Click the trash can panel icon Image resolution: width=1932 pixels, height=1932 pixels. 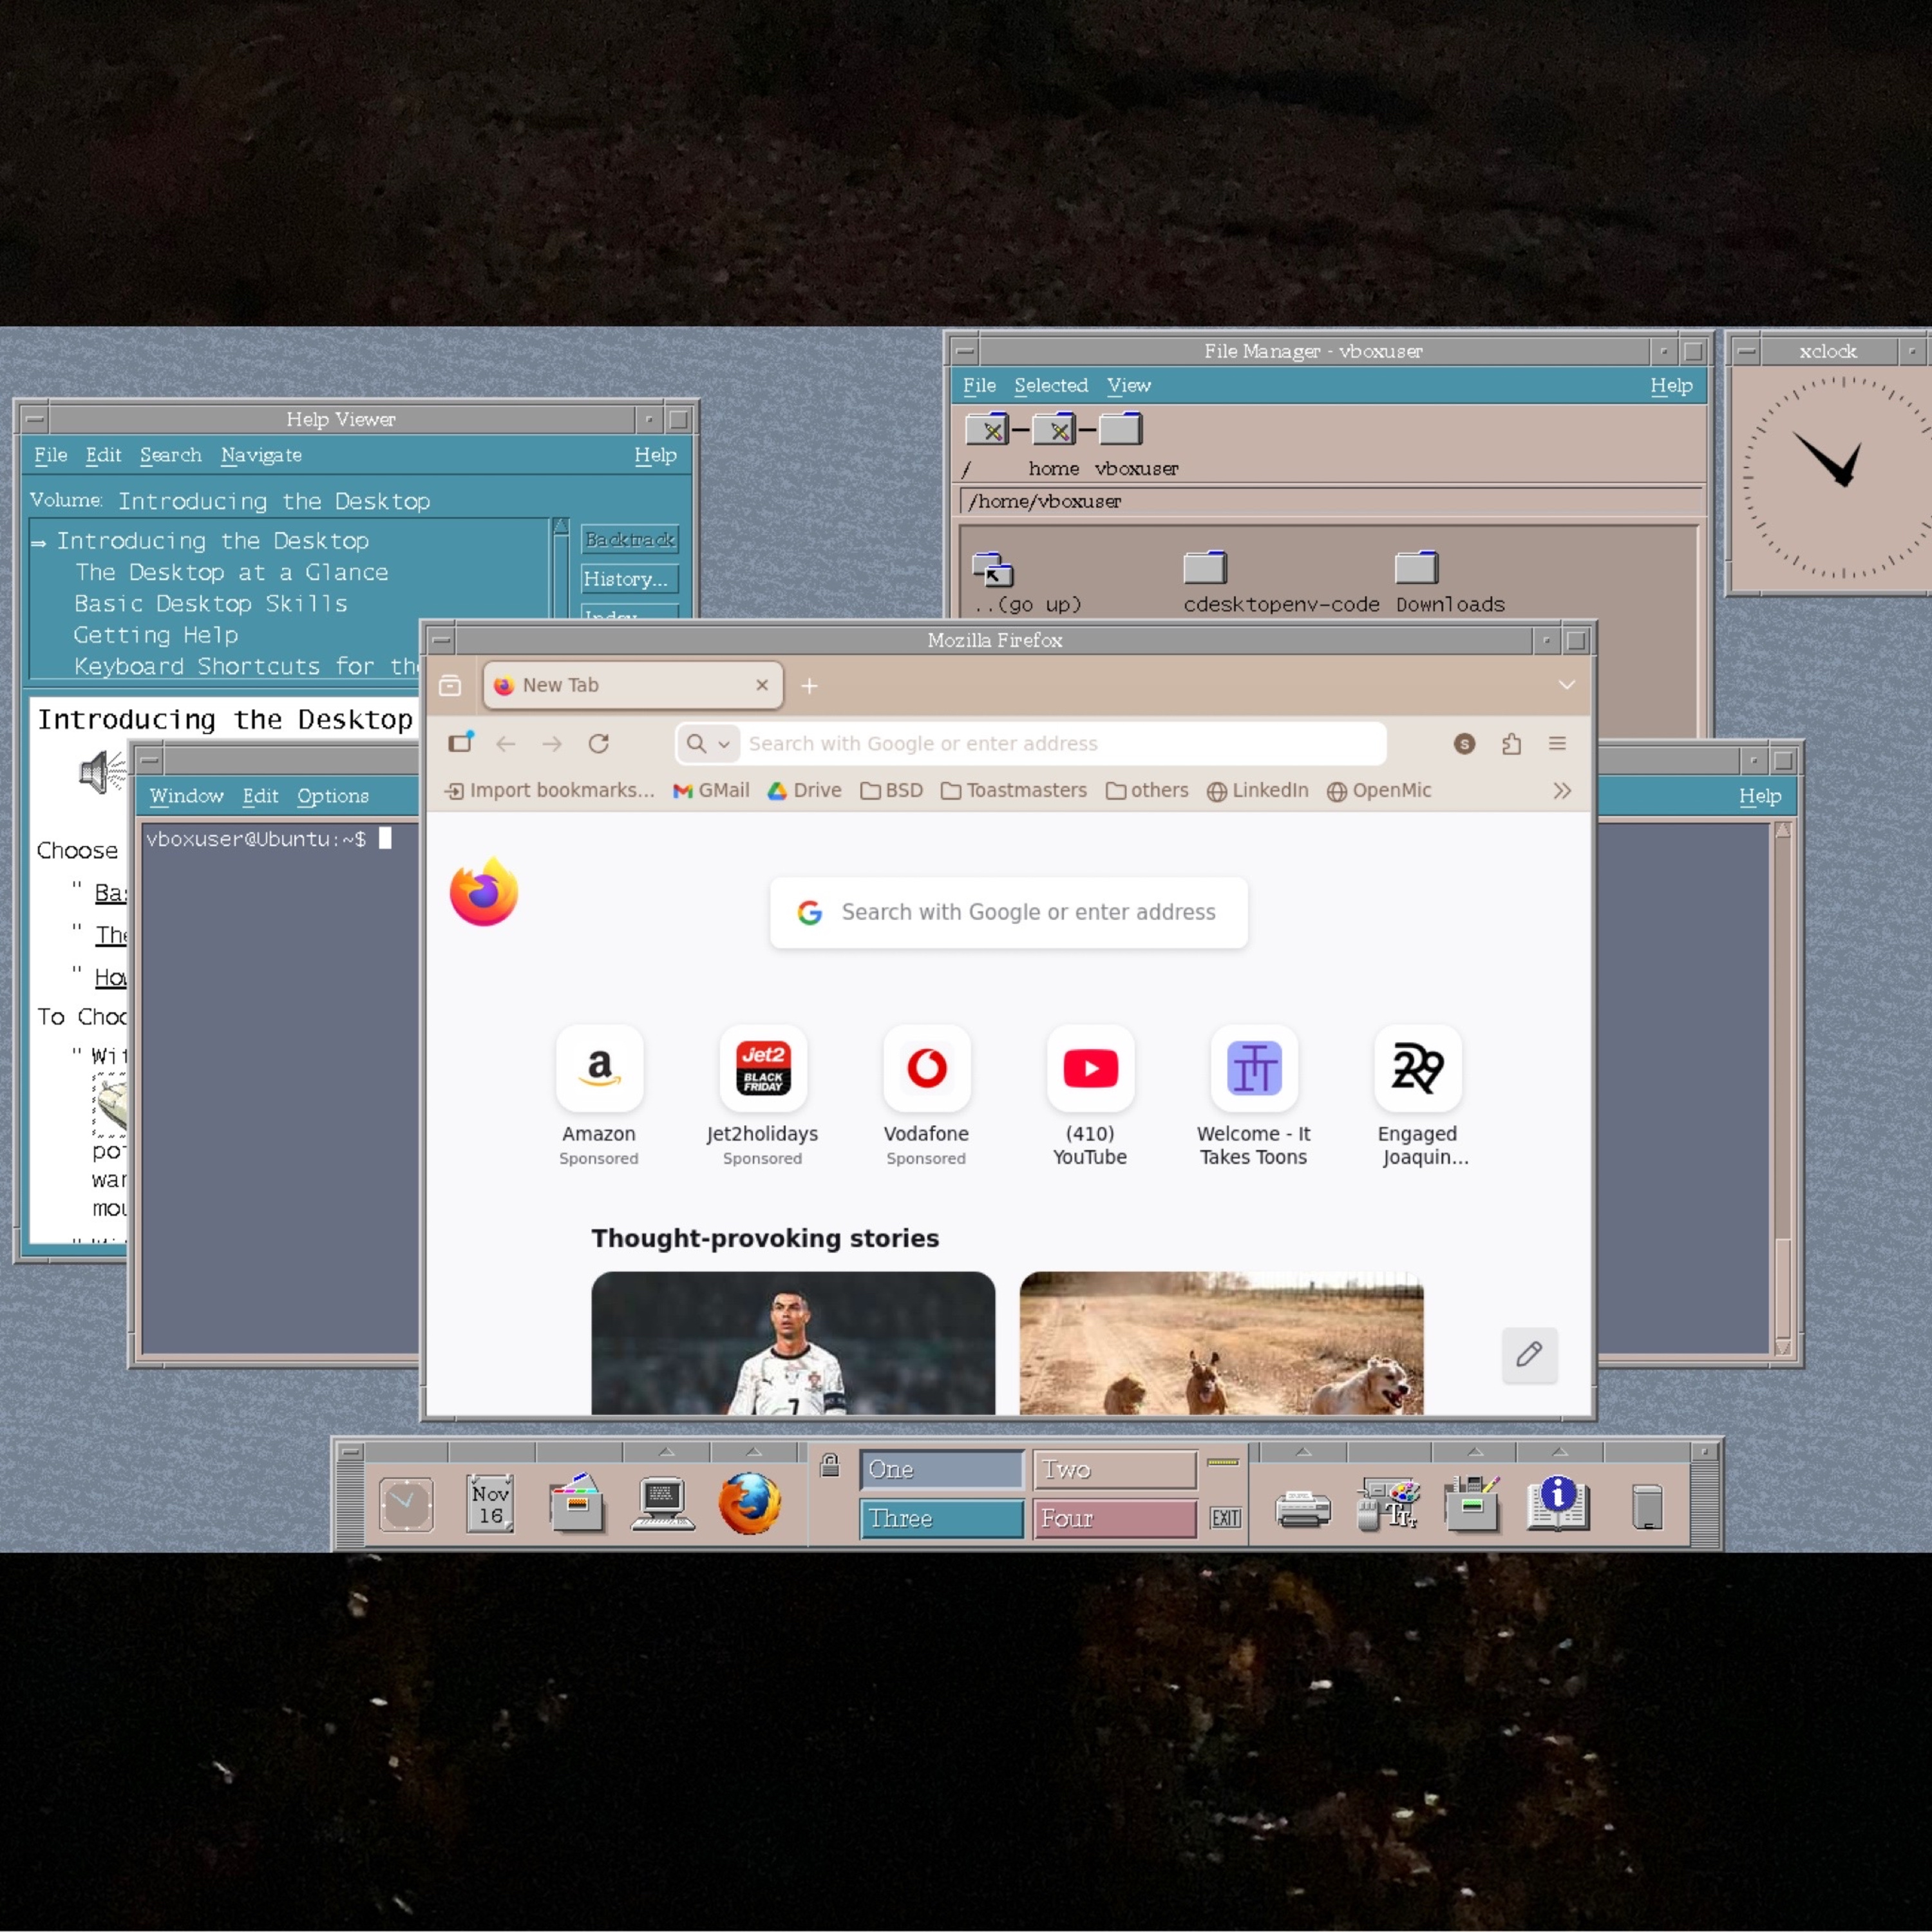pos(1646,1507)
